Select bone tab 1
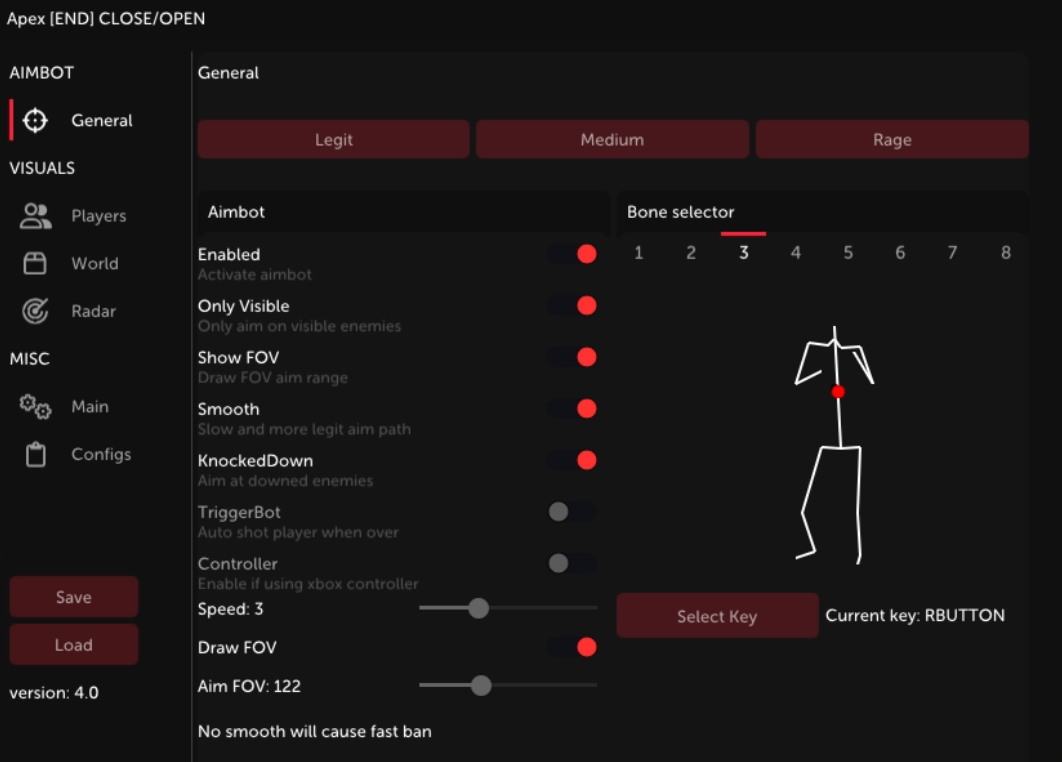This screenshot has height=762, width=1062. (x=638, y=253)
